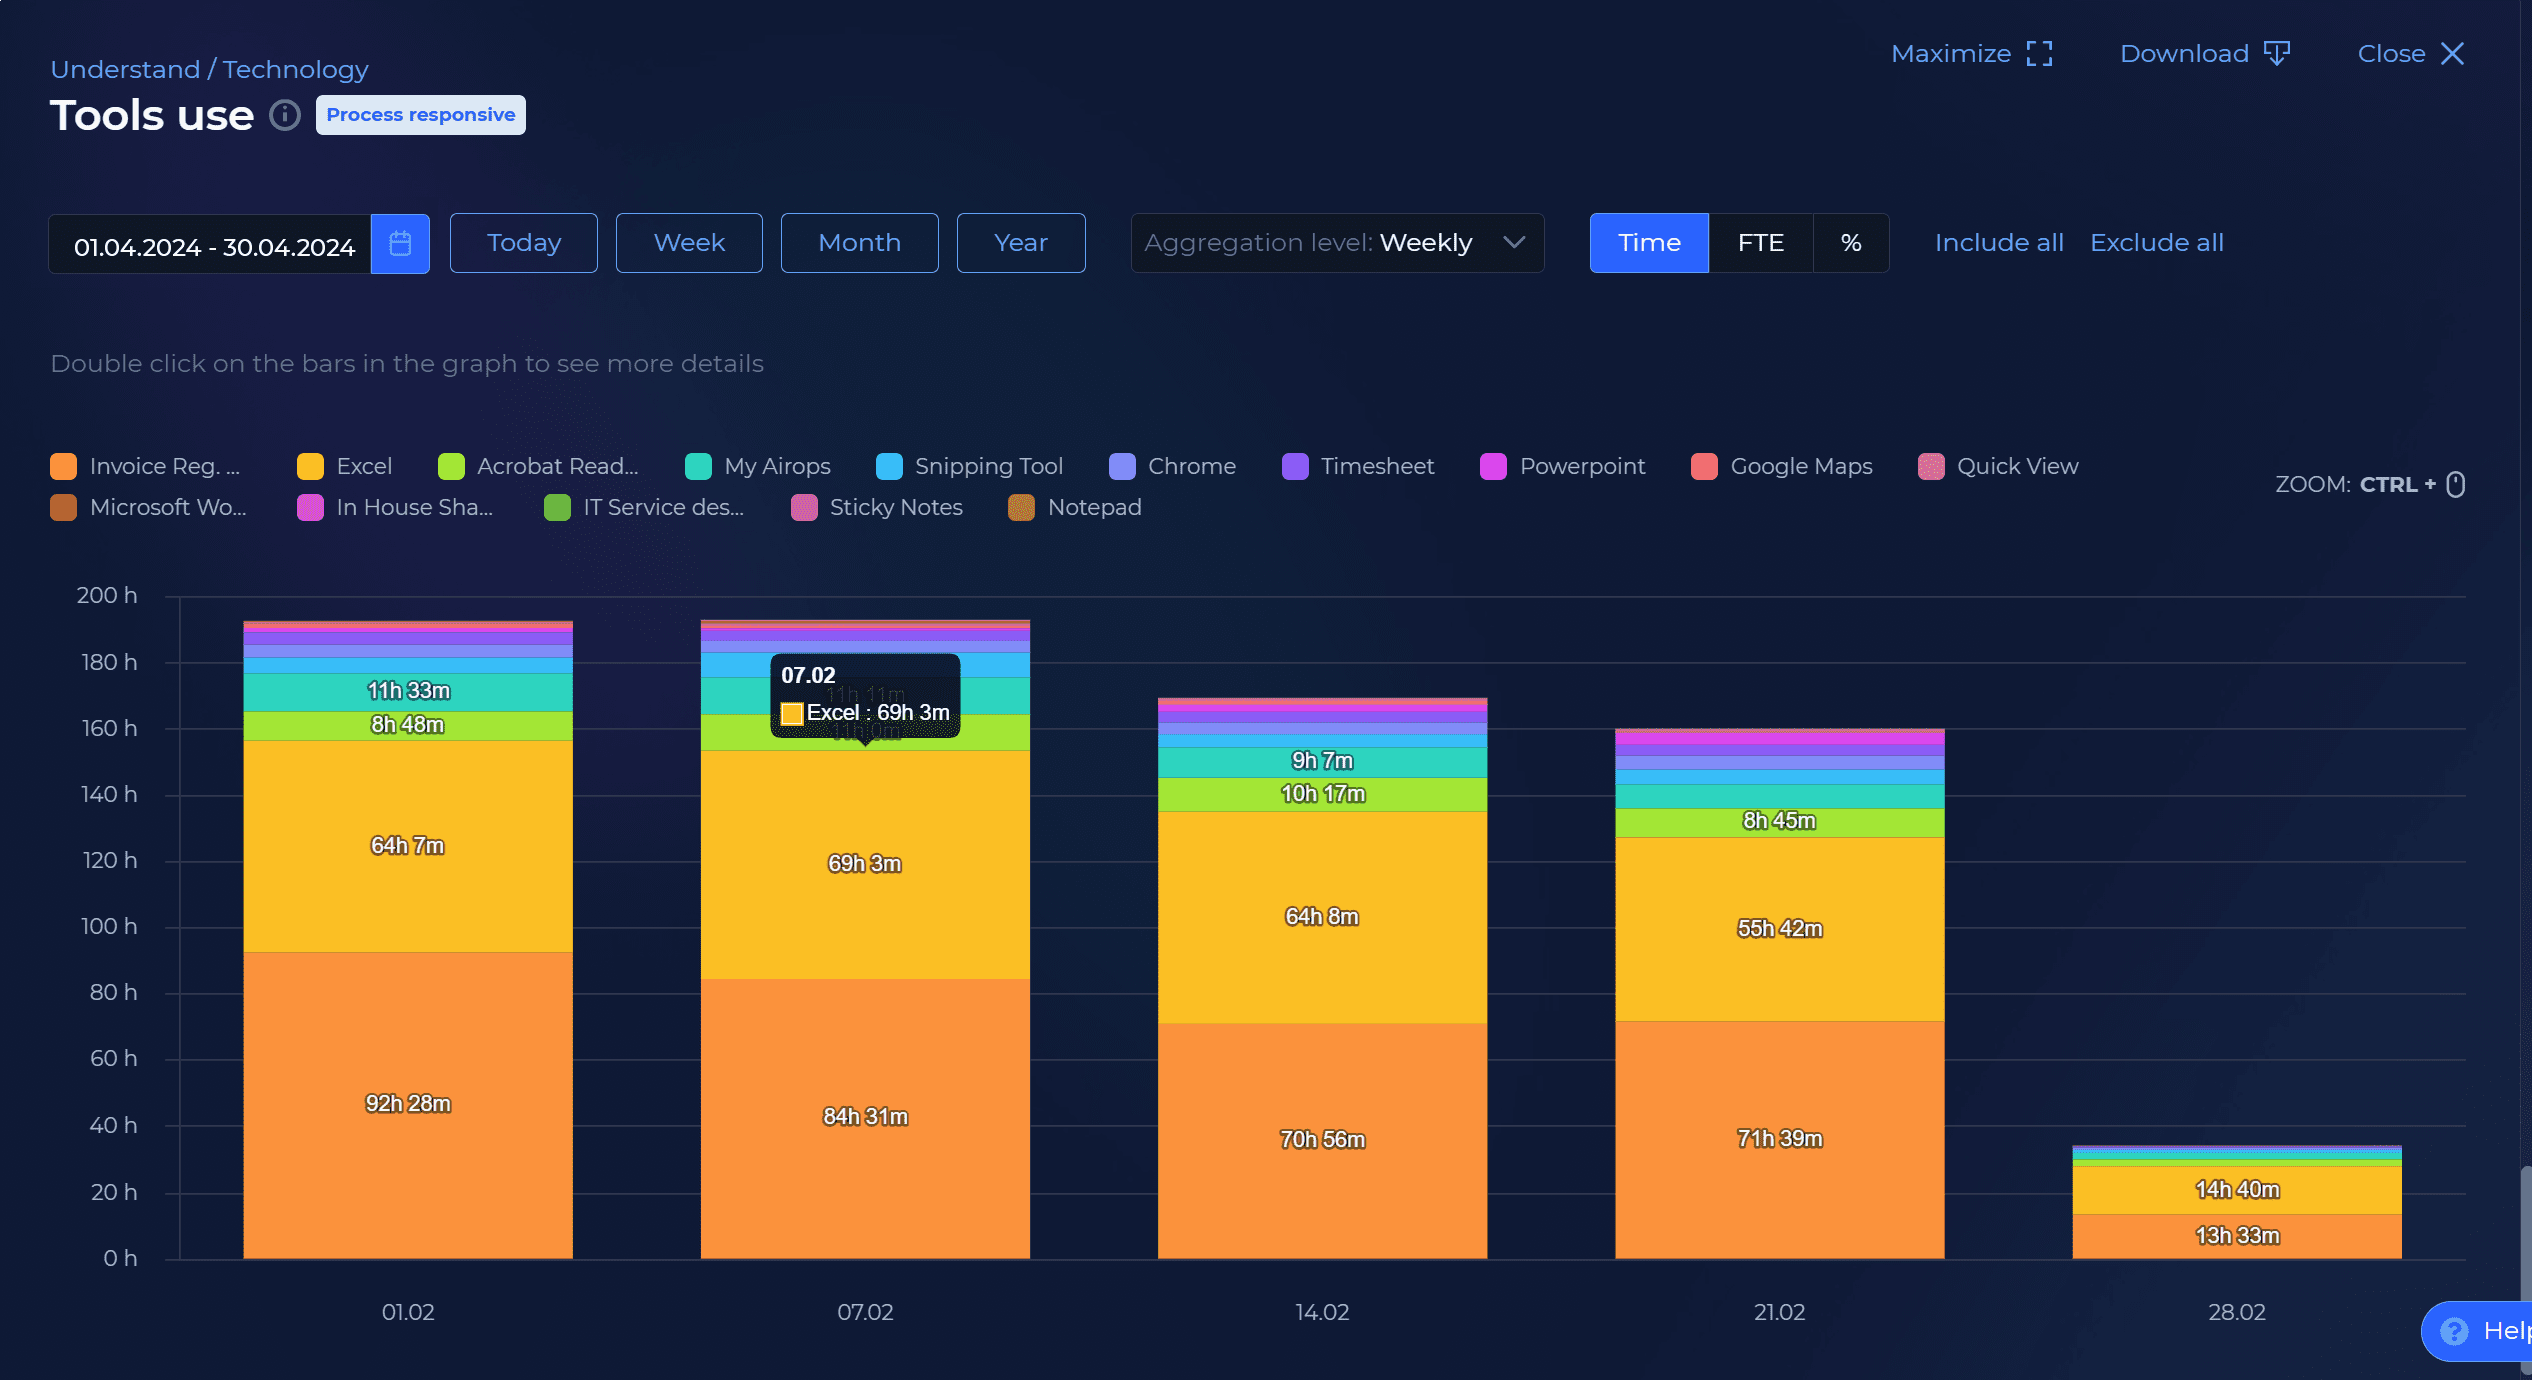Click the Download arrow icon
The height and width of the screenshot is (1380, 2532).
point(2277,53)
